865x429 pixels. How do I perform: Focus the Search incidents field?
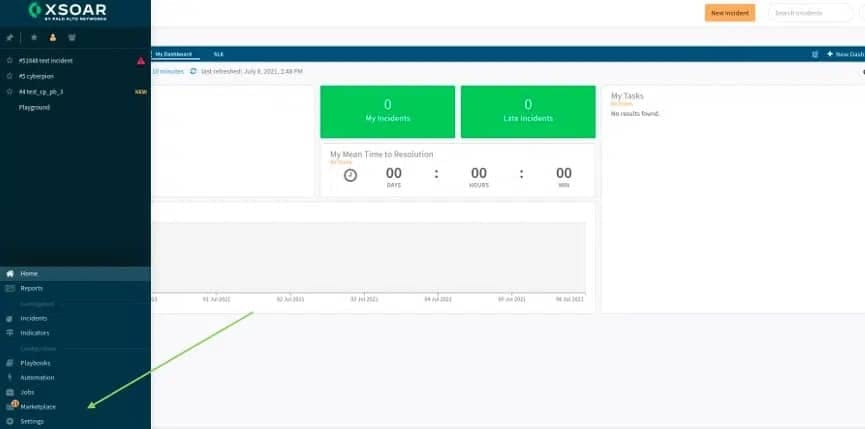(x=812, y=13)
